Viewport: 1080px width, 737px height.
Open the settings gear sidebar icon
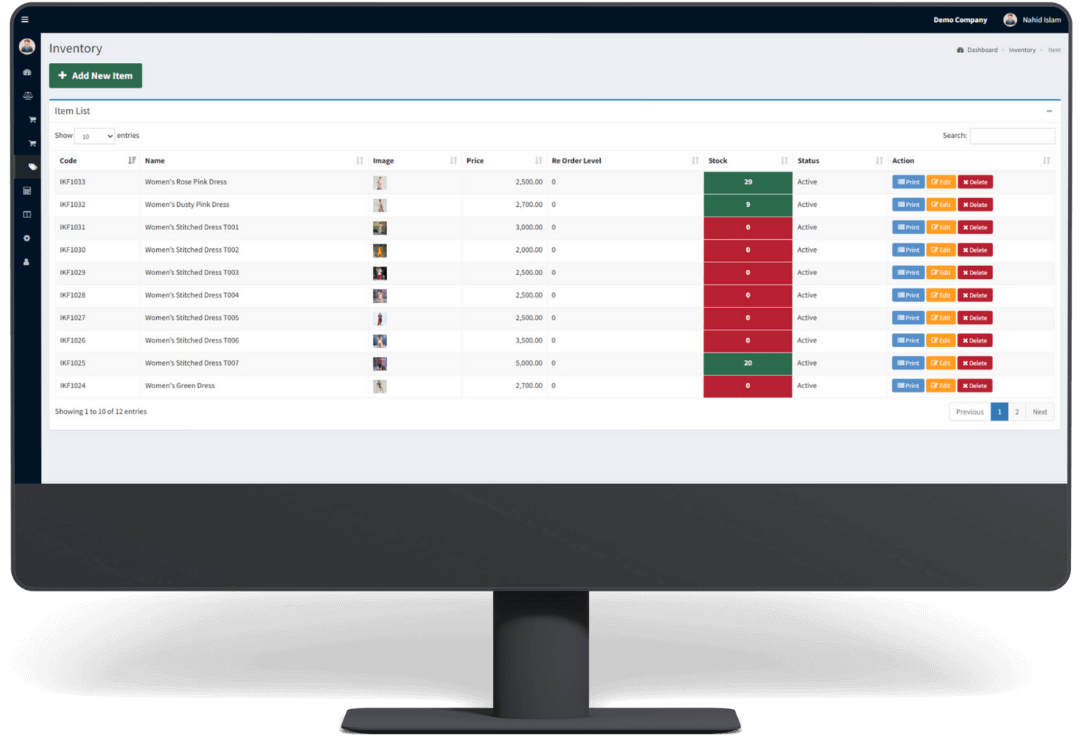click(x=27, y=238)
